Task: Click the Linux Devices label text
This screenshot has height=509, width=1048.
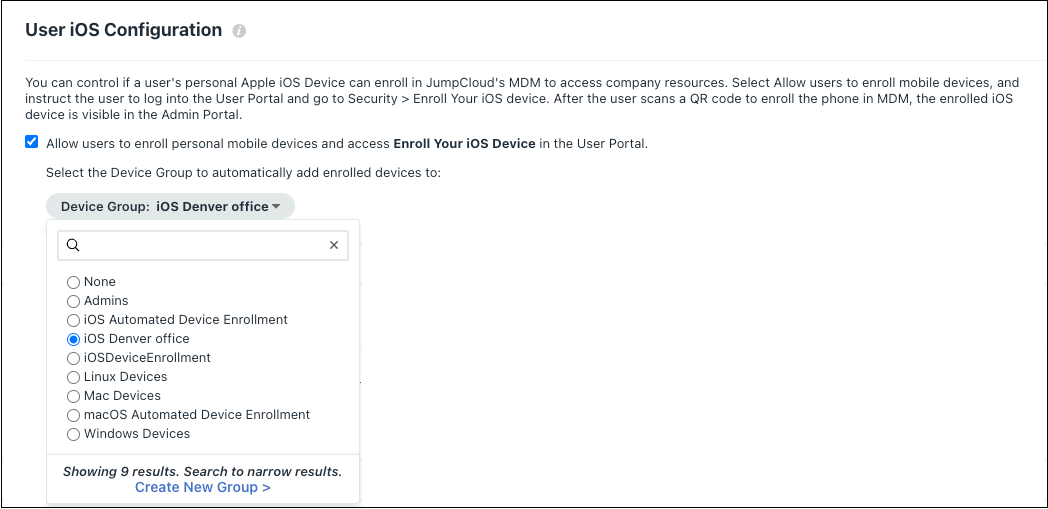Action: 126,377
